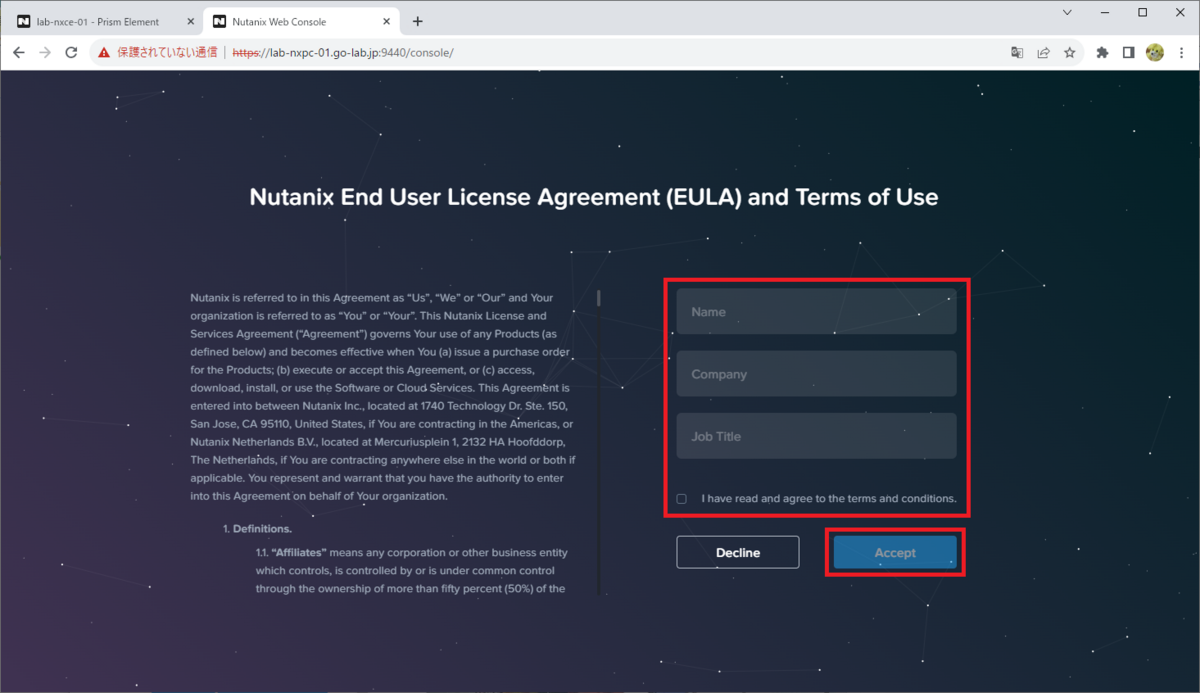Open the Google Translate icon in address bar
The height and width of the screenshot is (693, 1200).
click(1017, 52)
